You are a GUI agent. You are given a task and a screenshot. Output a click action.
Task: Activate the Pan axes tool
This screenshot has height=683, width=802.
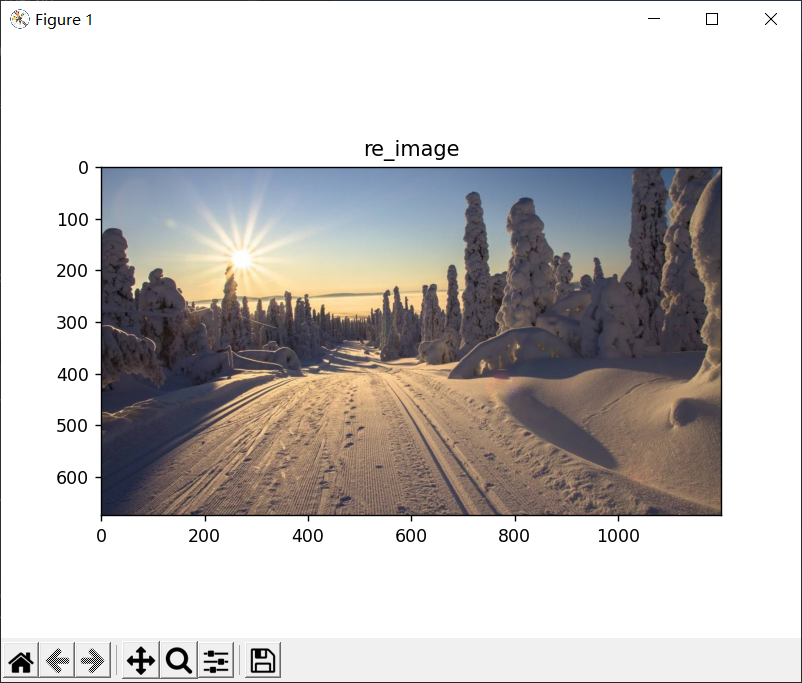coord(141,660)
